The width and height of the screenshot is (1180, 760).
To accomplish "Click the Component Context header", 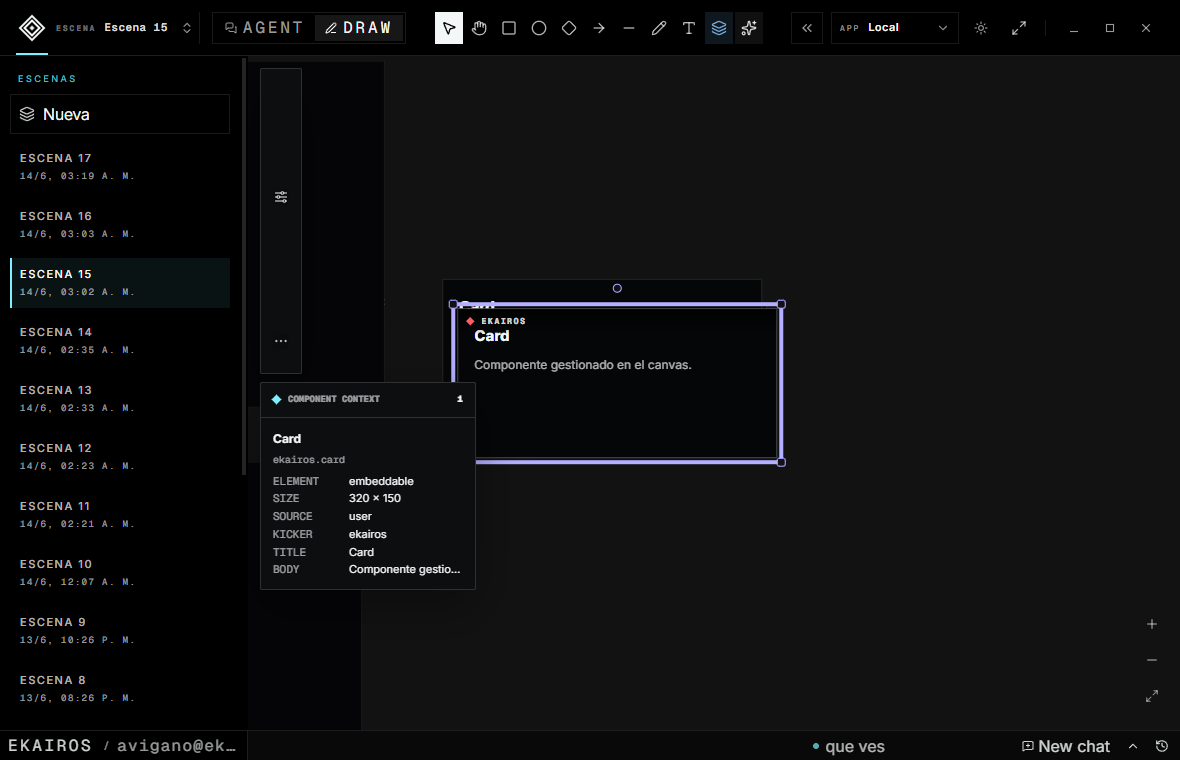I will tap(367, 399).
